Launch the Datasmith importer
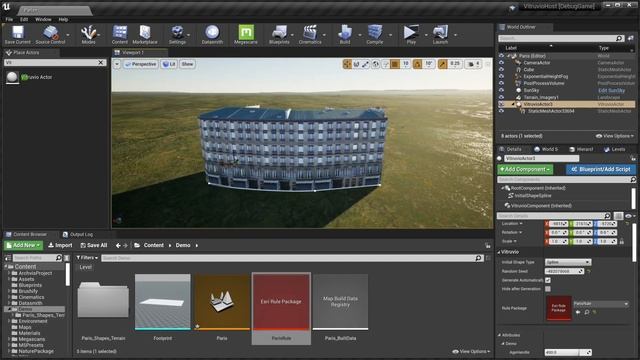Screen dimensions: 640x360 pyautogui.click(x=212, y=34)
